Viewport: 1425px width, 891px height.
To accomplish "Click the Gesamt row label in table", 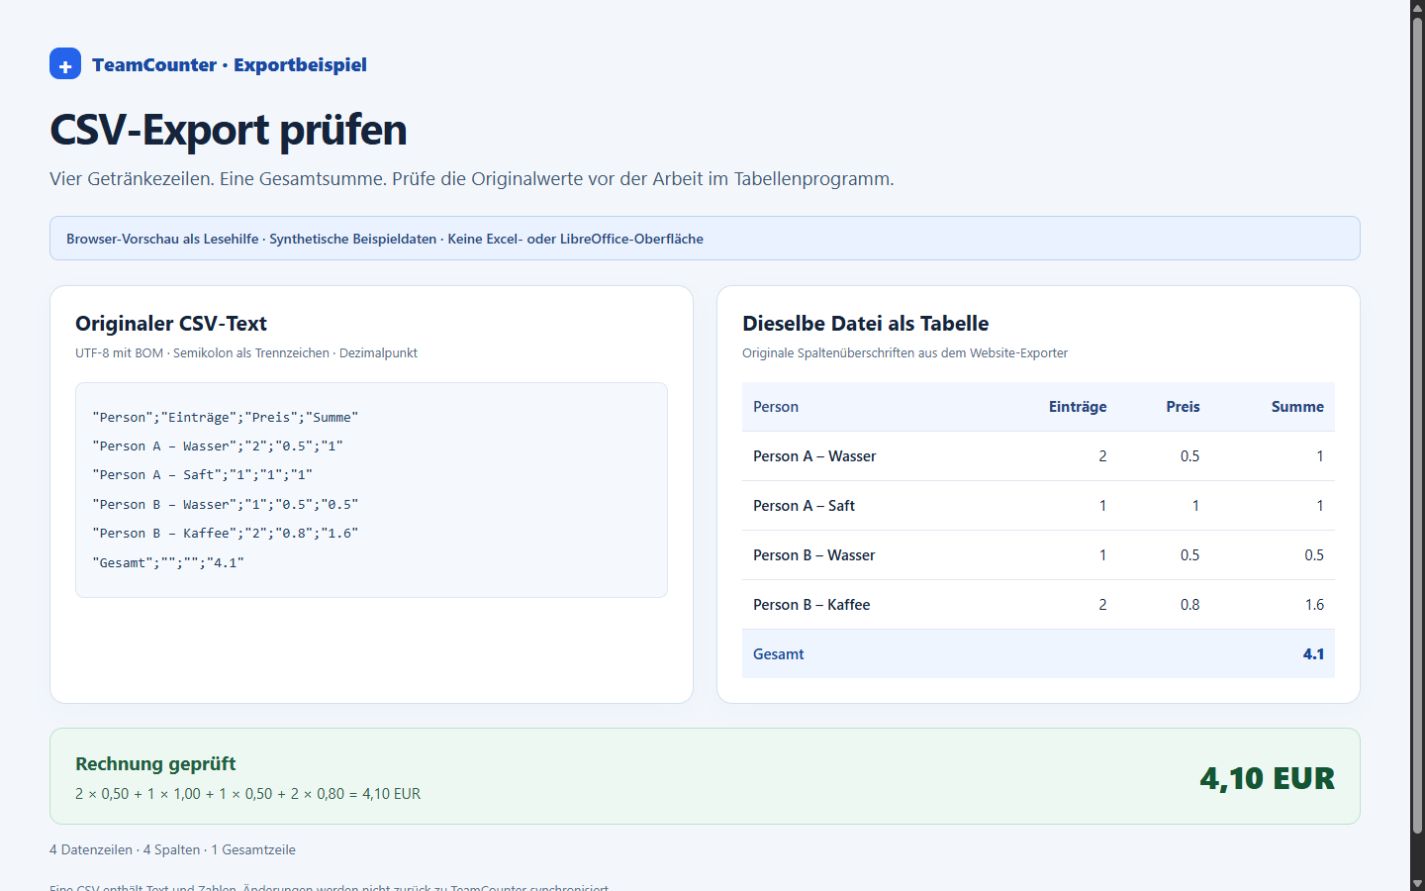I will (778, 654).
